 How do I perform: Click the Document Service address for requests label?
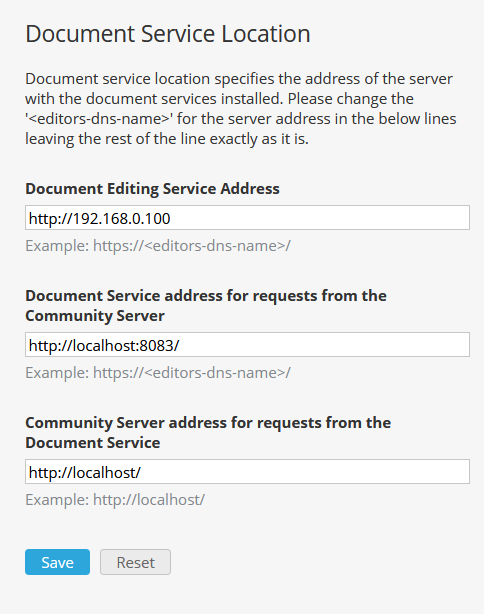click(206, 306)
